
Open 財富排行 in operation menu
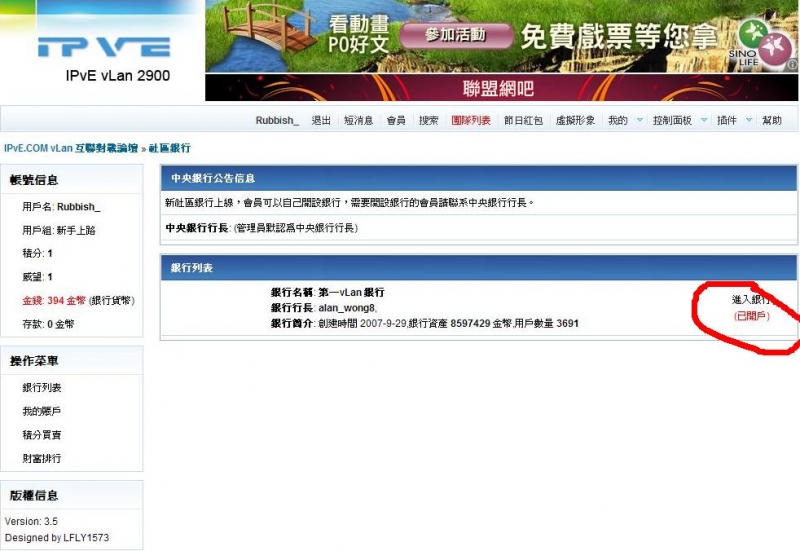(42, 458)
